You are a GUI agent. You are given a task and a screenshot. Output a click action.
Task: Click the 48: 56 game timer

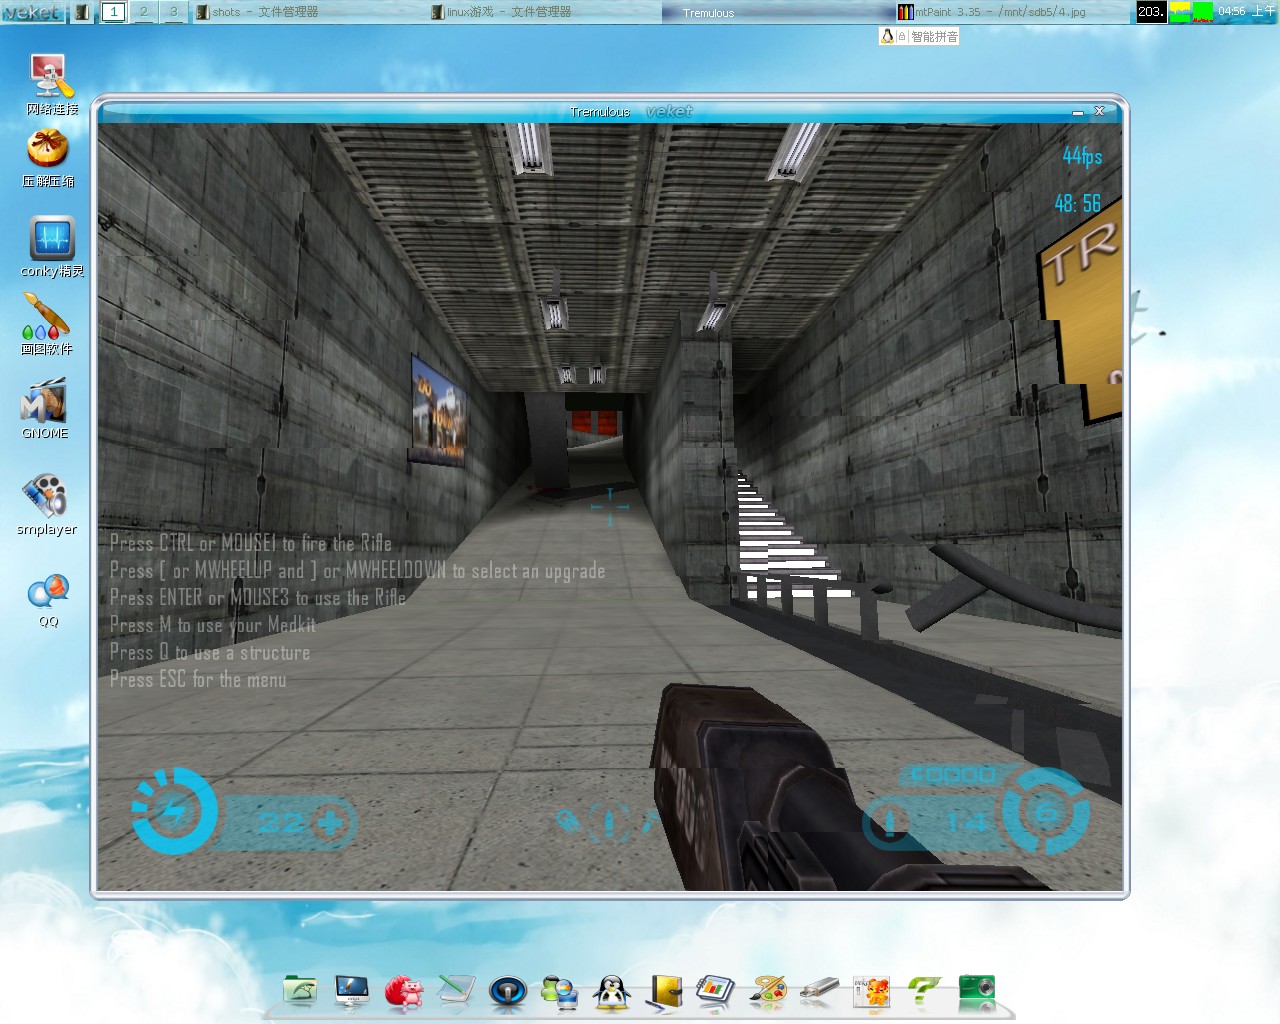(1077, 204)
